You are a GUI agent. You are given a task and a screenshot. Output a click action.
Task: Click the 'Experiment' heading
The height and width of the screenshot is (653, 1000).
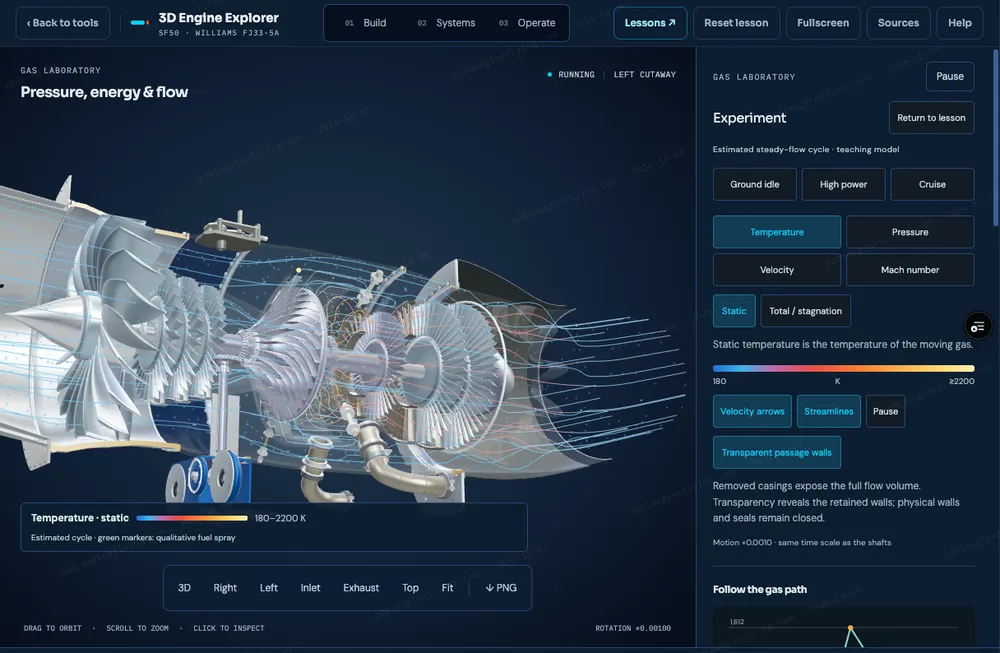point(749,118)
